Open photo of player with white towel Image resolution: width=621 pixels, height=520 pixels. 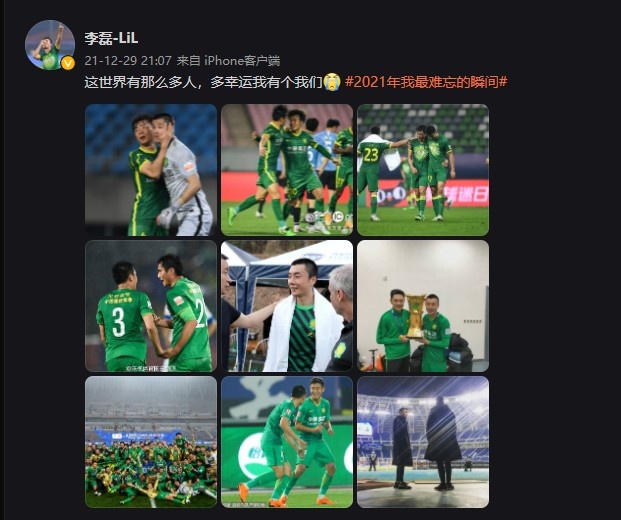[287, 306]
